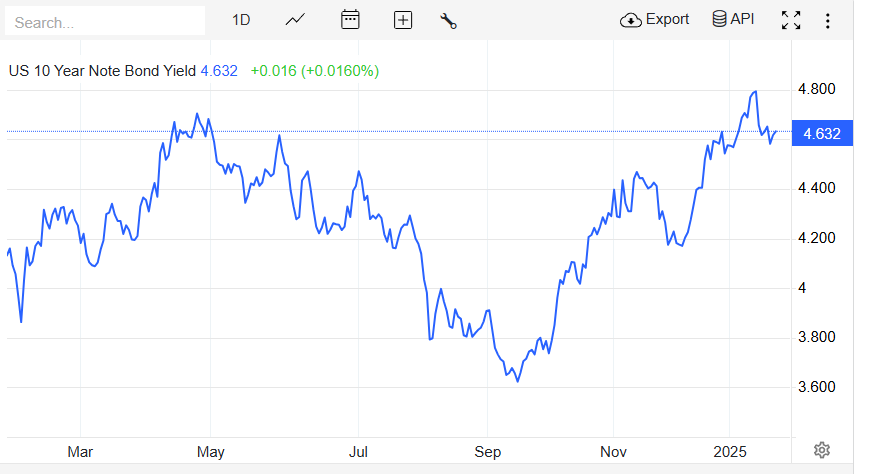Open the chart type line icon
The image size is (876, 474).
tap(295, 20)
